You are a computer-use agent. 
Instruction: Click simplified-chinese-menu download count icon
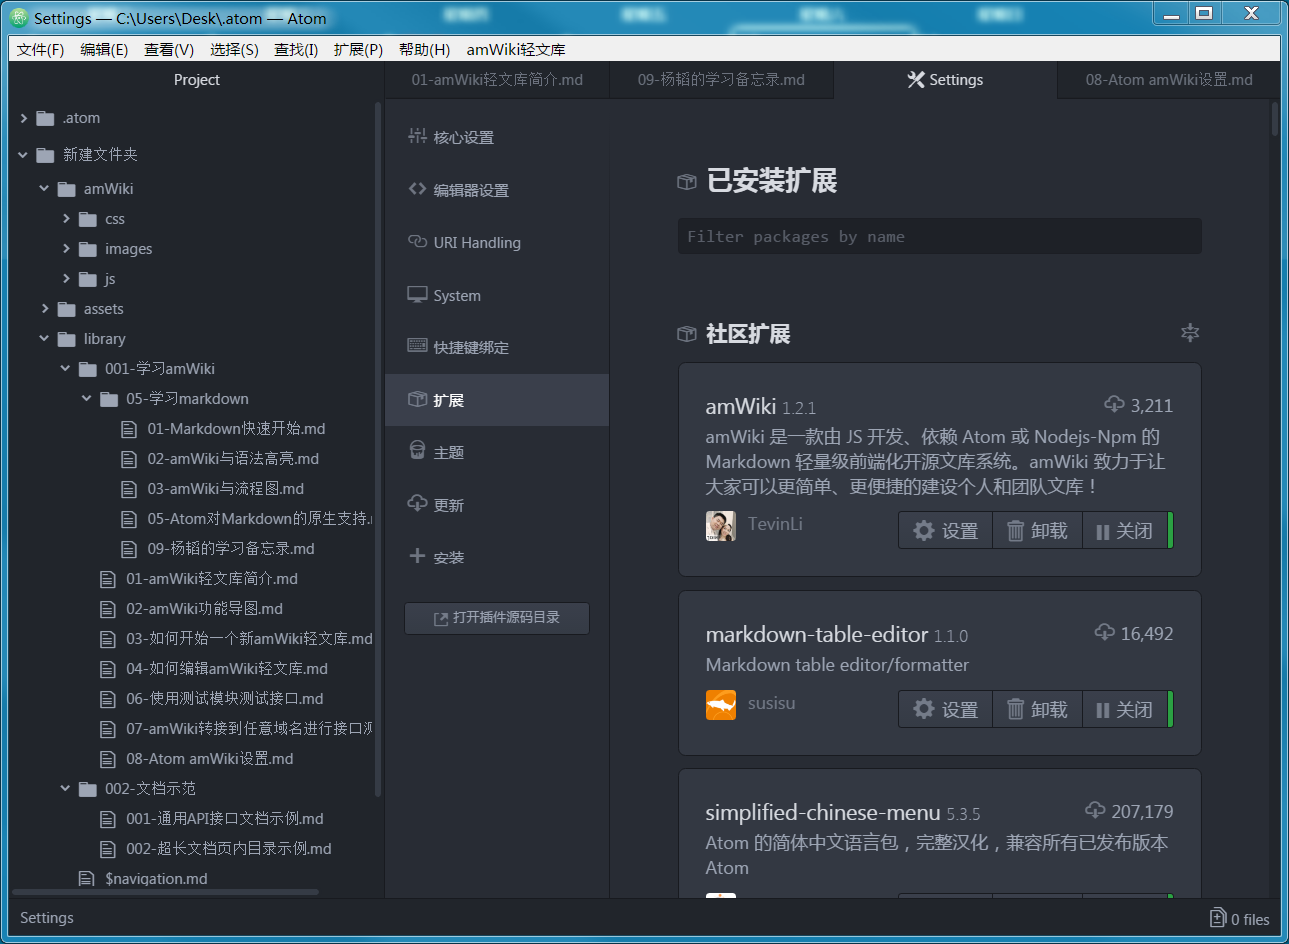[1095, 810]
